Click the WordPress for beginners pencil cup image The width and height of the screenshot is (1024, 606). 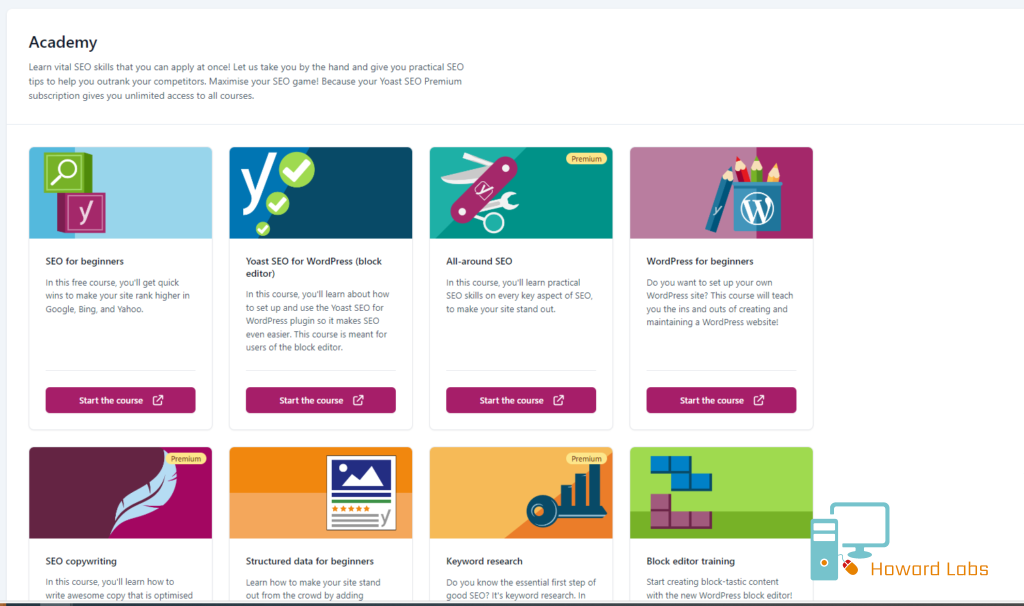721,193
